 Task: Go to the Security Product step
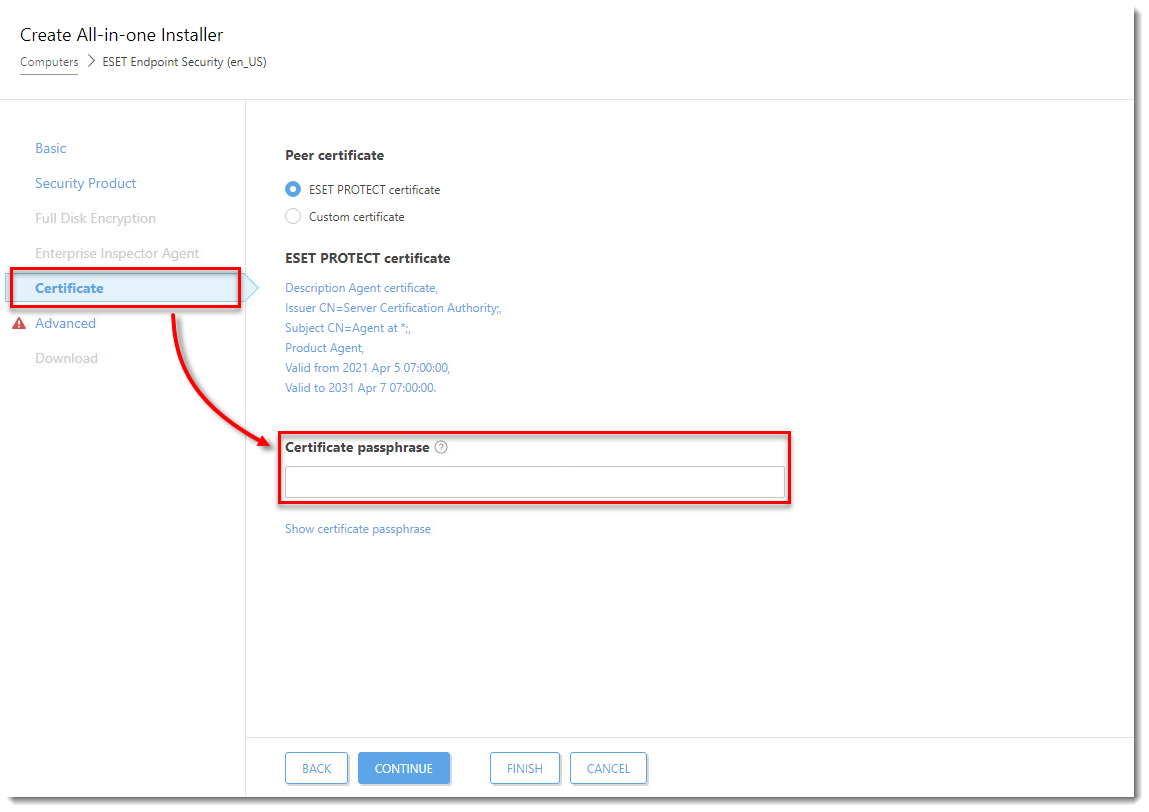point(86,183)
